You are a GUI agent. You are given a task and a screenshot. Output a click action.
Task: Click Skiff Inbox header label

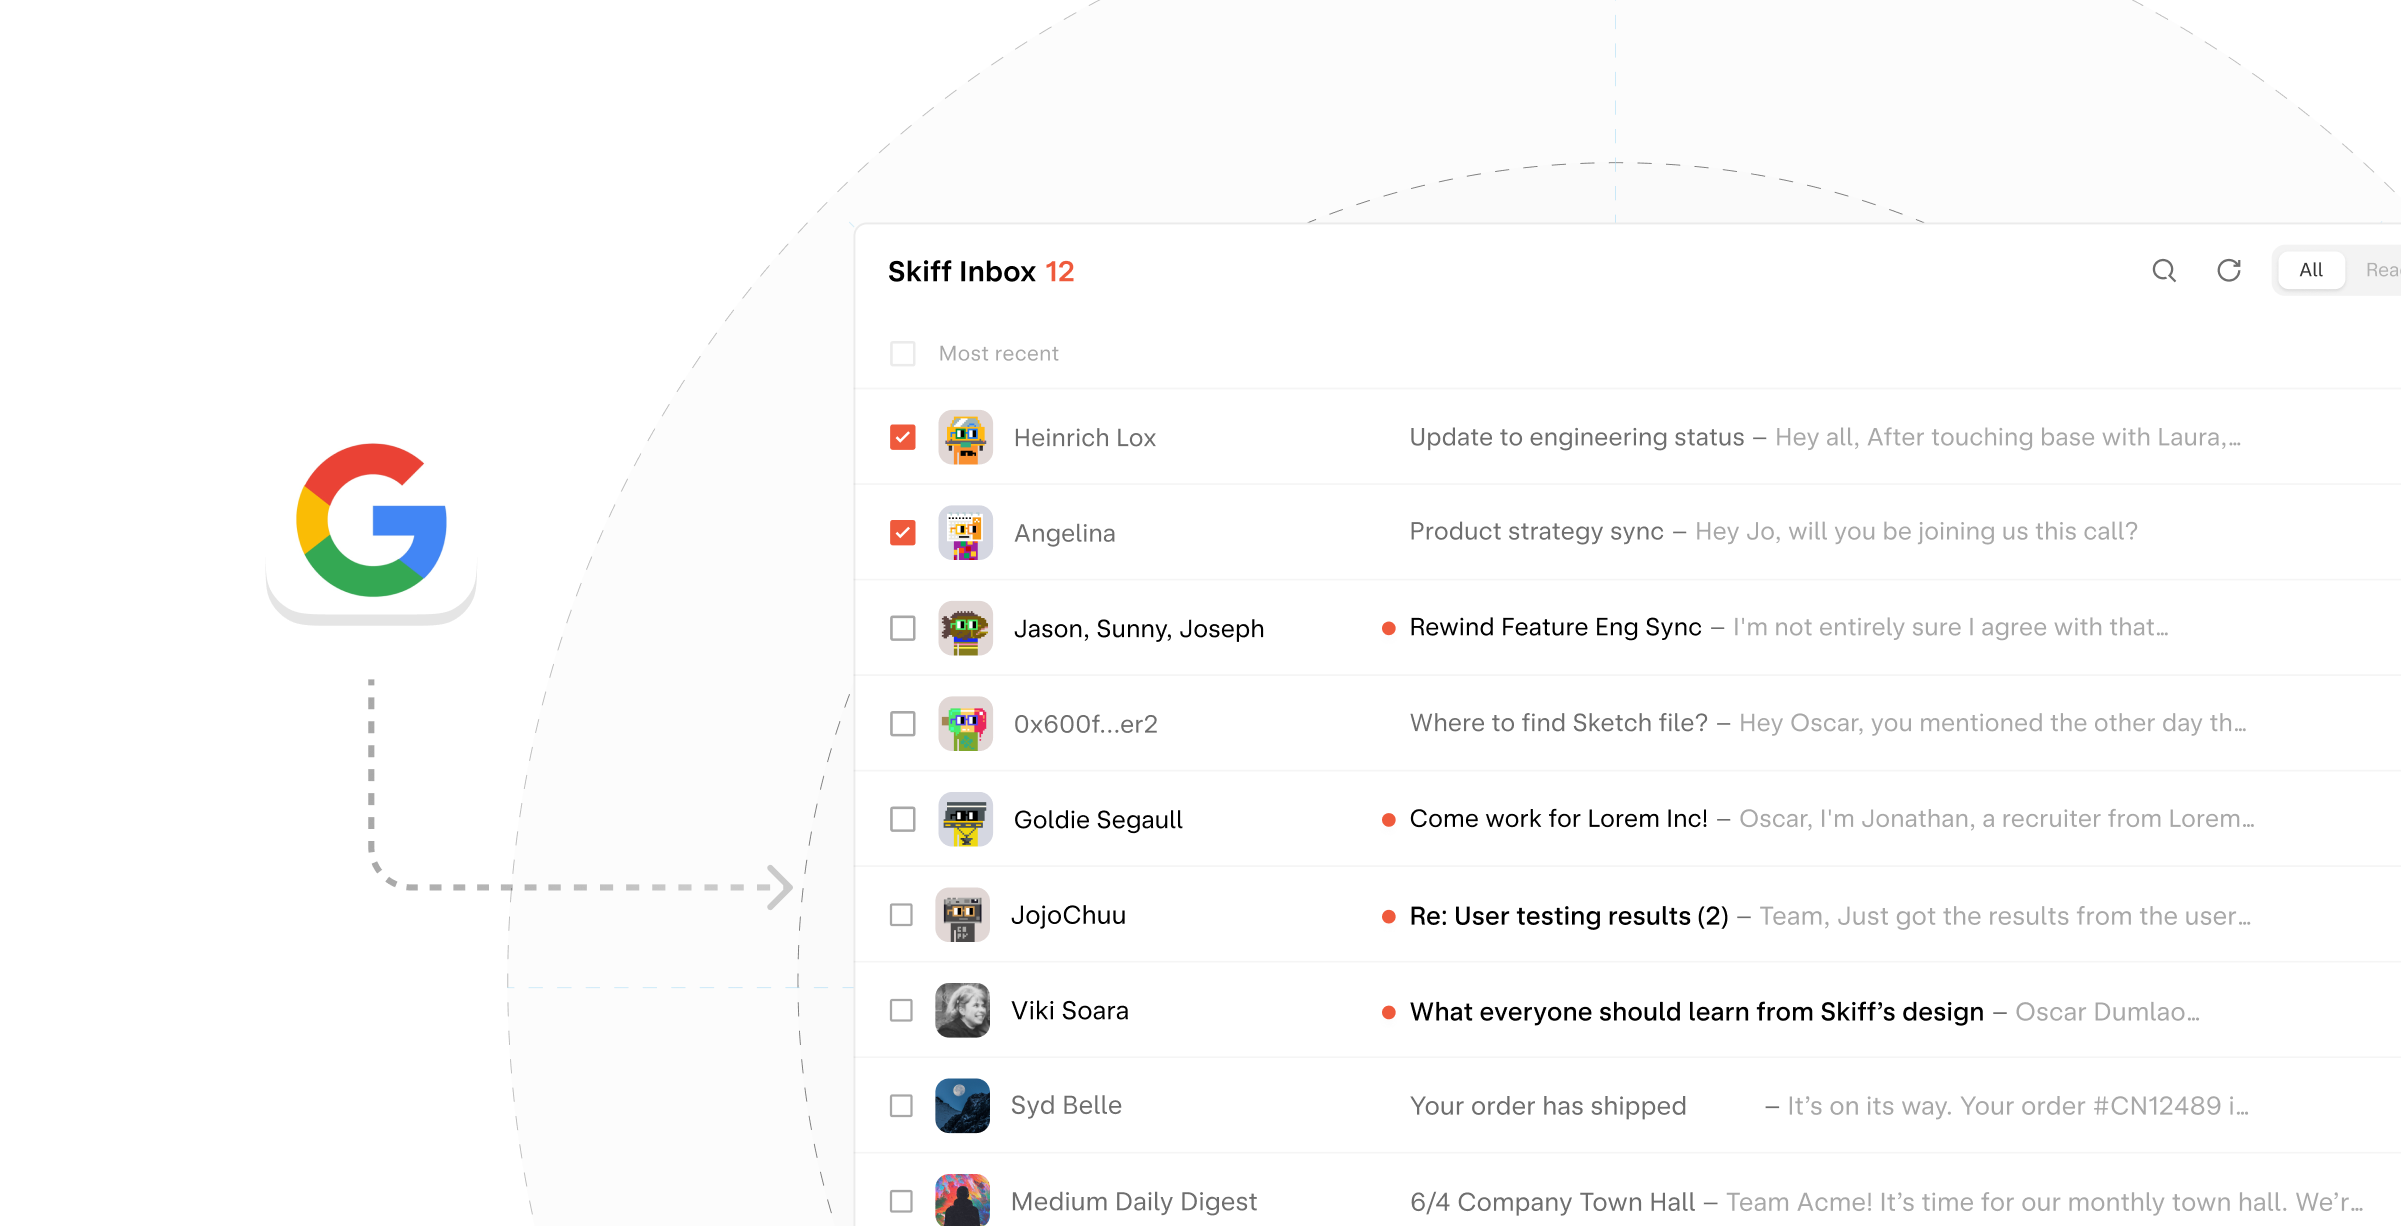(961, 269)
